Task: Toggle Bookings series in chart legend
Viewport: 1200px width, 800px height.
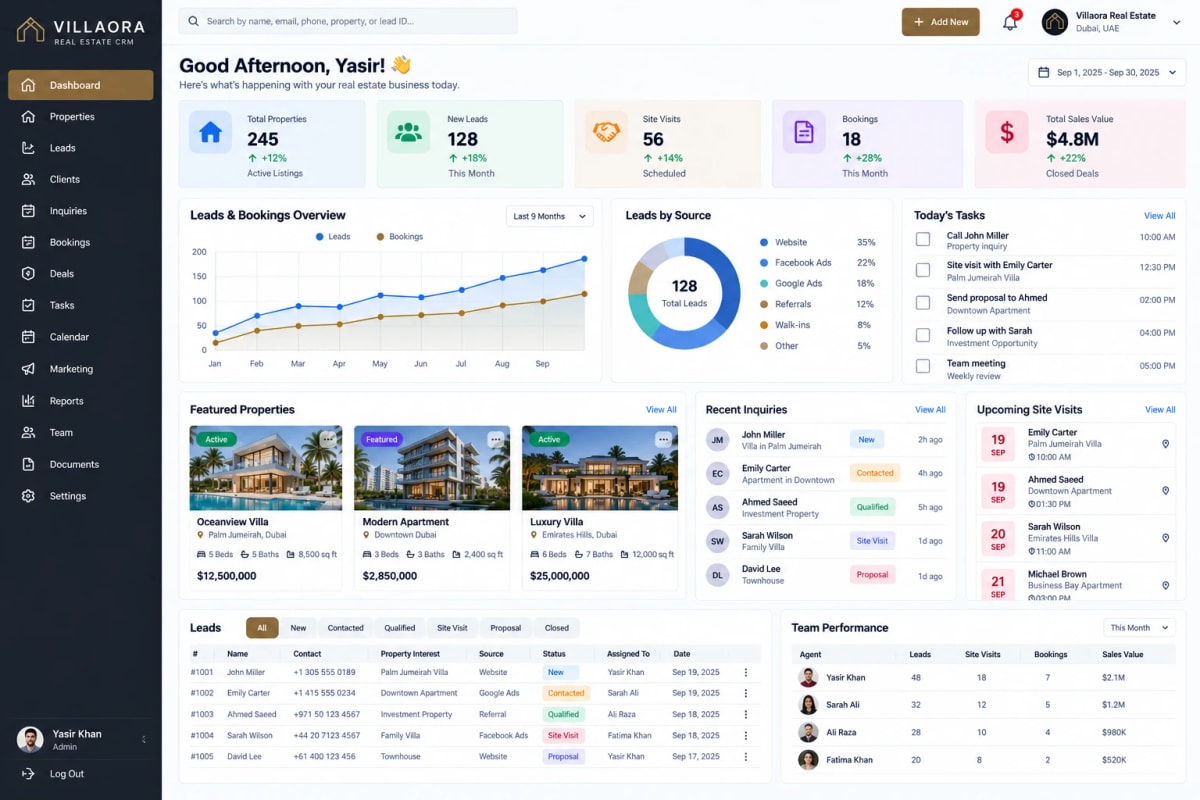Action: [400, 237]
